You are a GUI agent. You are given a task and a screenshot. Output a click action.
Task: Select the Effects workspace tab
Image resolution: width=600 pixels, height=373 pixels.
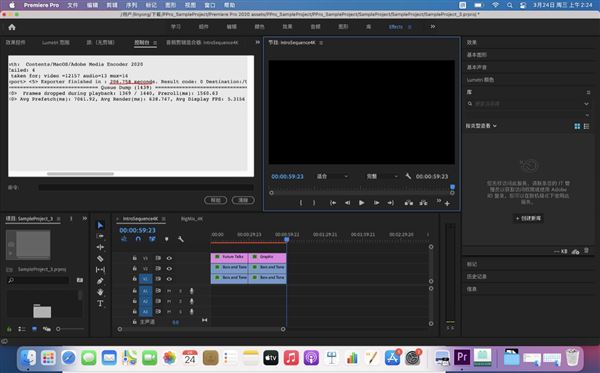coord(396,27)
